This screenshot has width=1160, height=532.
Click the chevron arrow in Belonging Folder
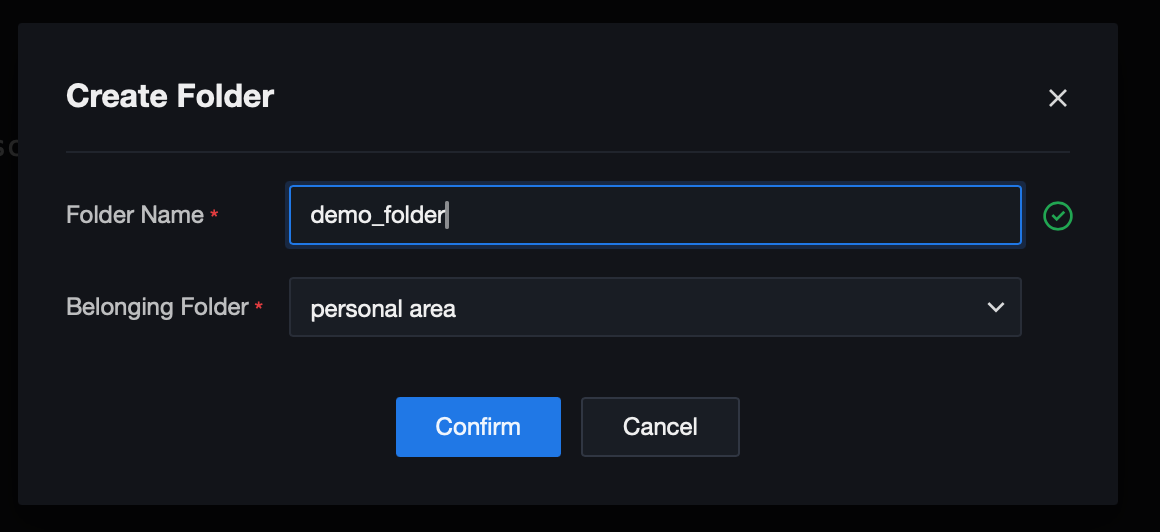click(995, 307)
